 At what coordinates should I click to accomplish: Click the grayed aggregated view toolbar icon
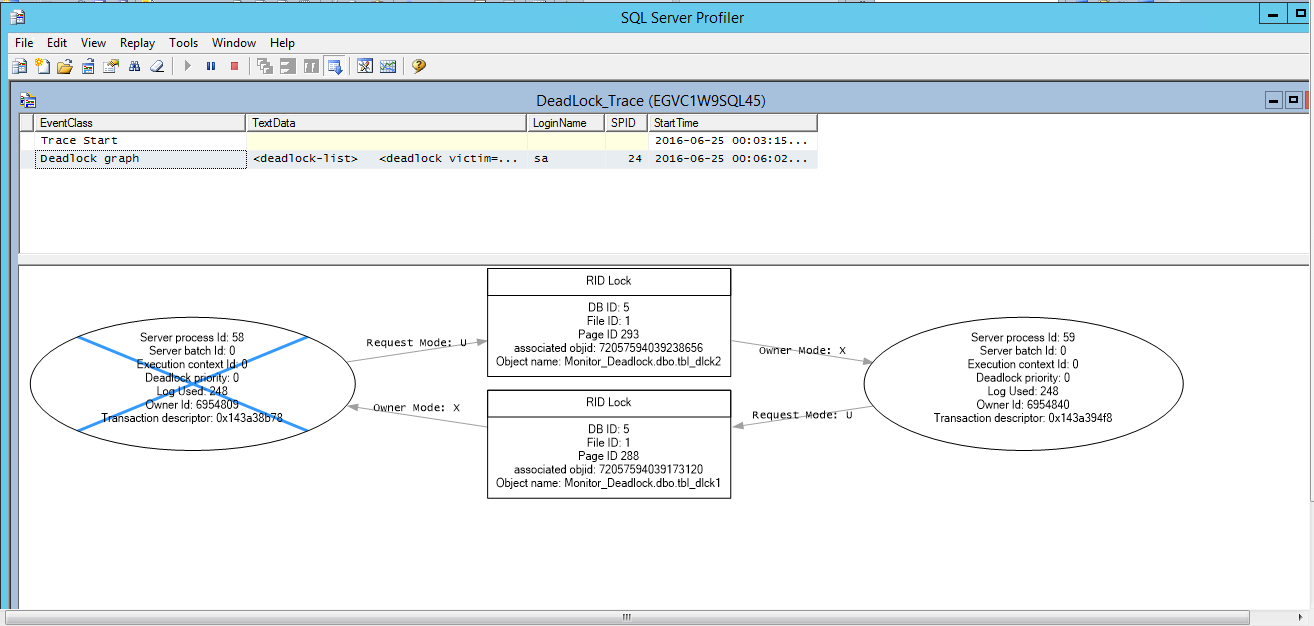(311, 66)
